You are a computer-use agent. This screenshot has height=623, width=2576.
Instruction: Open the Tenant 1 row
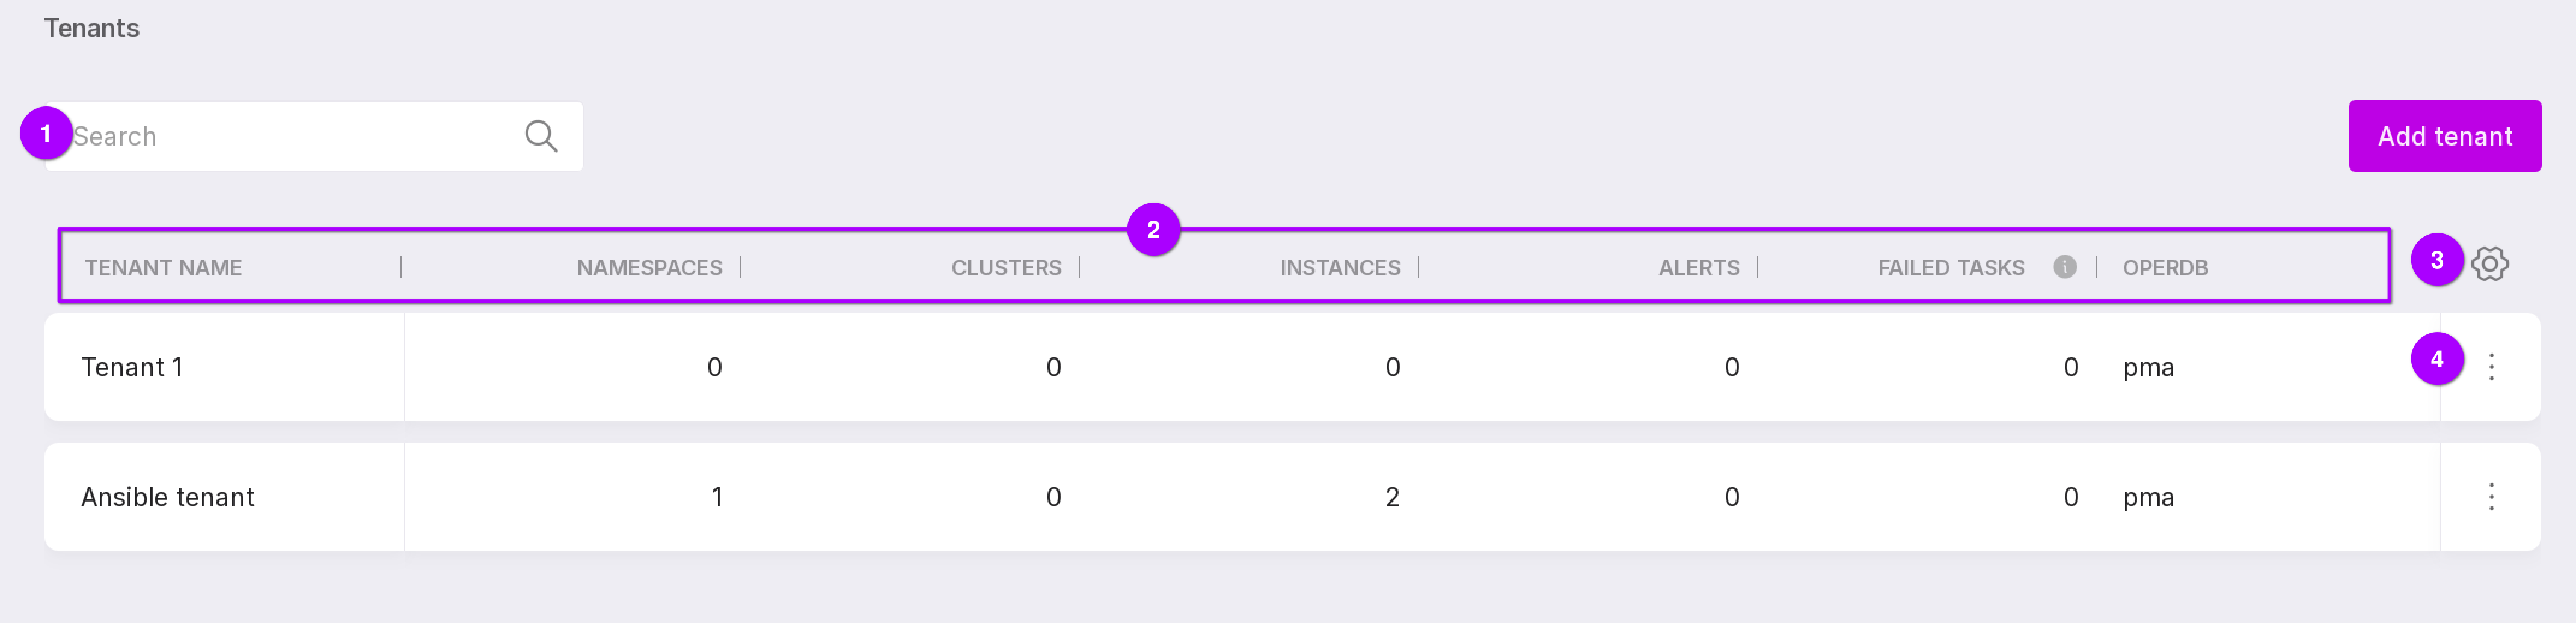tap(132, 368)
